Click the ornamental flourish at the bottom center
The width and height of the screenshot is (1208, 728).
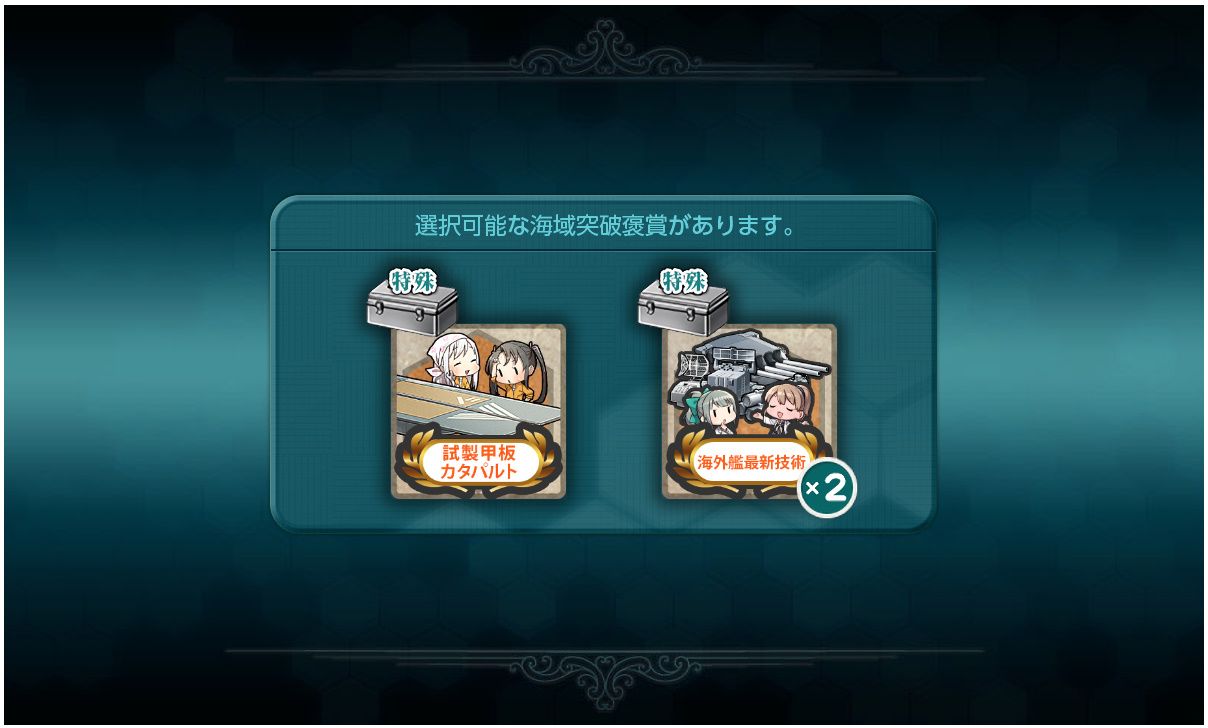coord(604,677)
